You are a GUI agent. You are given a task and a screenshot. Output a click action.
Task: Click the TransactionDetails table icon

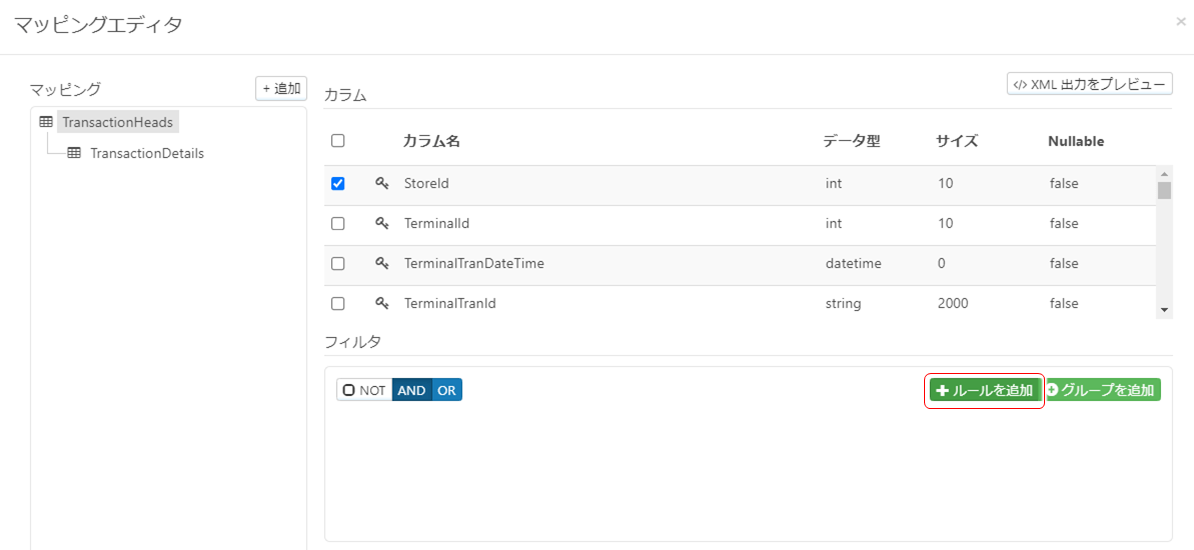pos(74,153)
